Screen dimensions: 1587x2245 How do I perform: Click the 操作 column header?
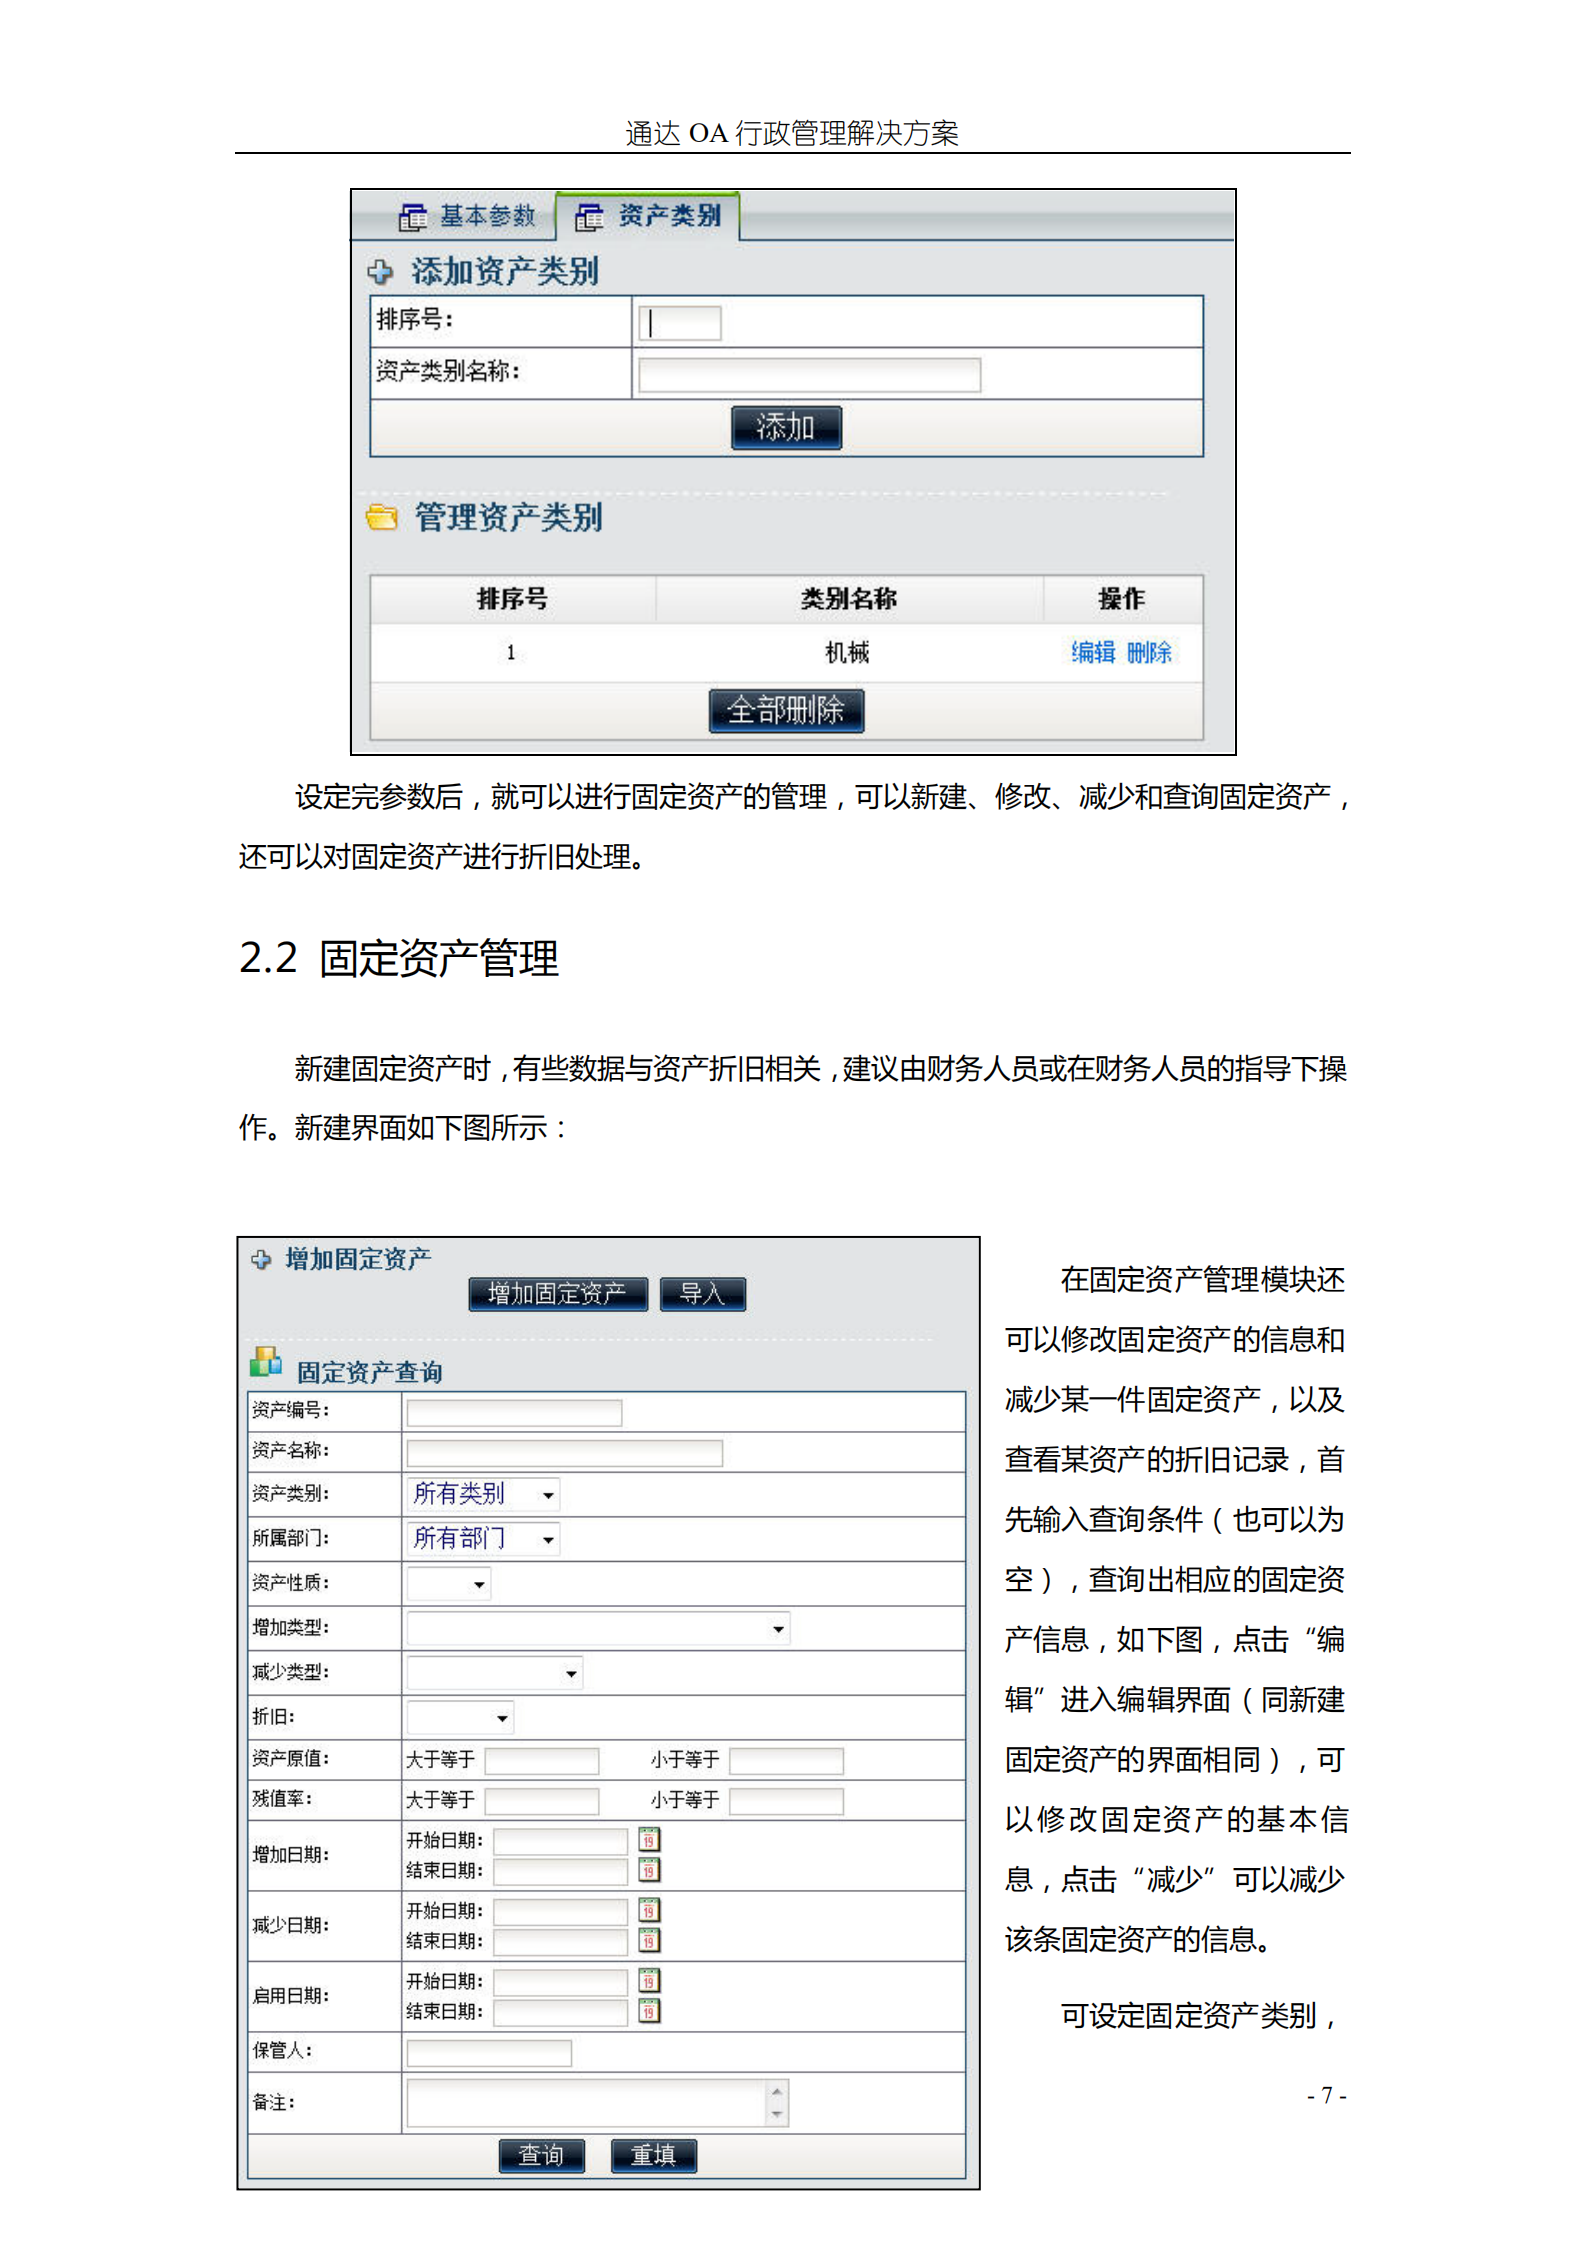click(x=1122, y=599)
